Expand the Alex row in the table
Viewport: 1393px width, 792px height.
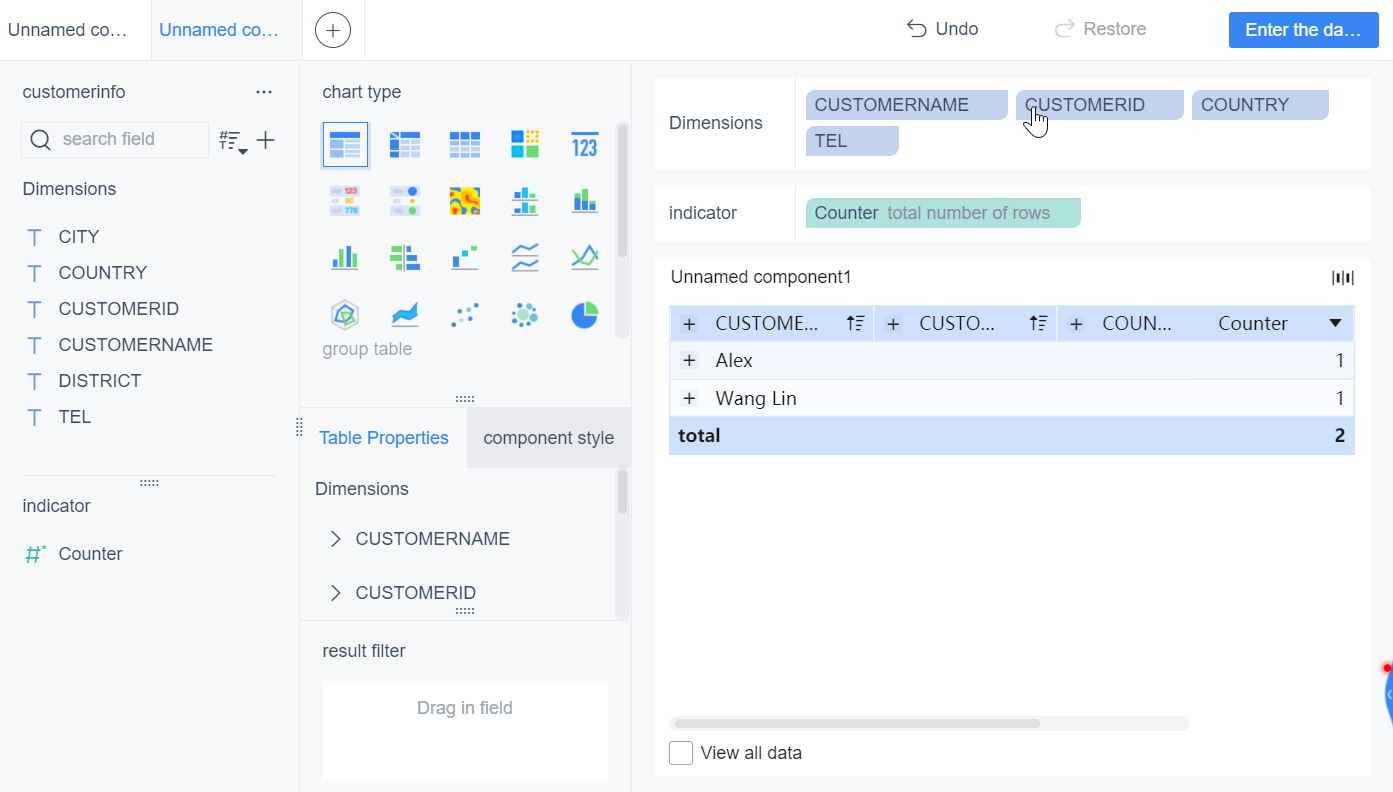[x=689, y=360]
